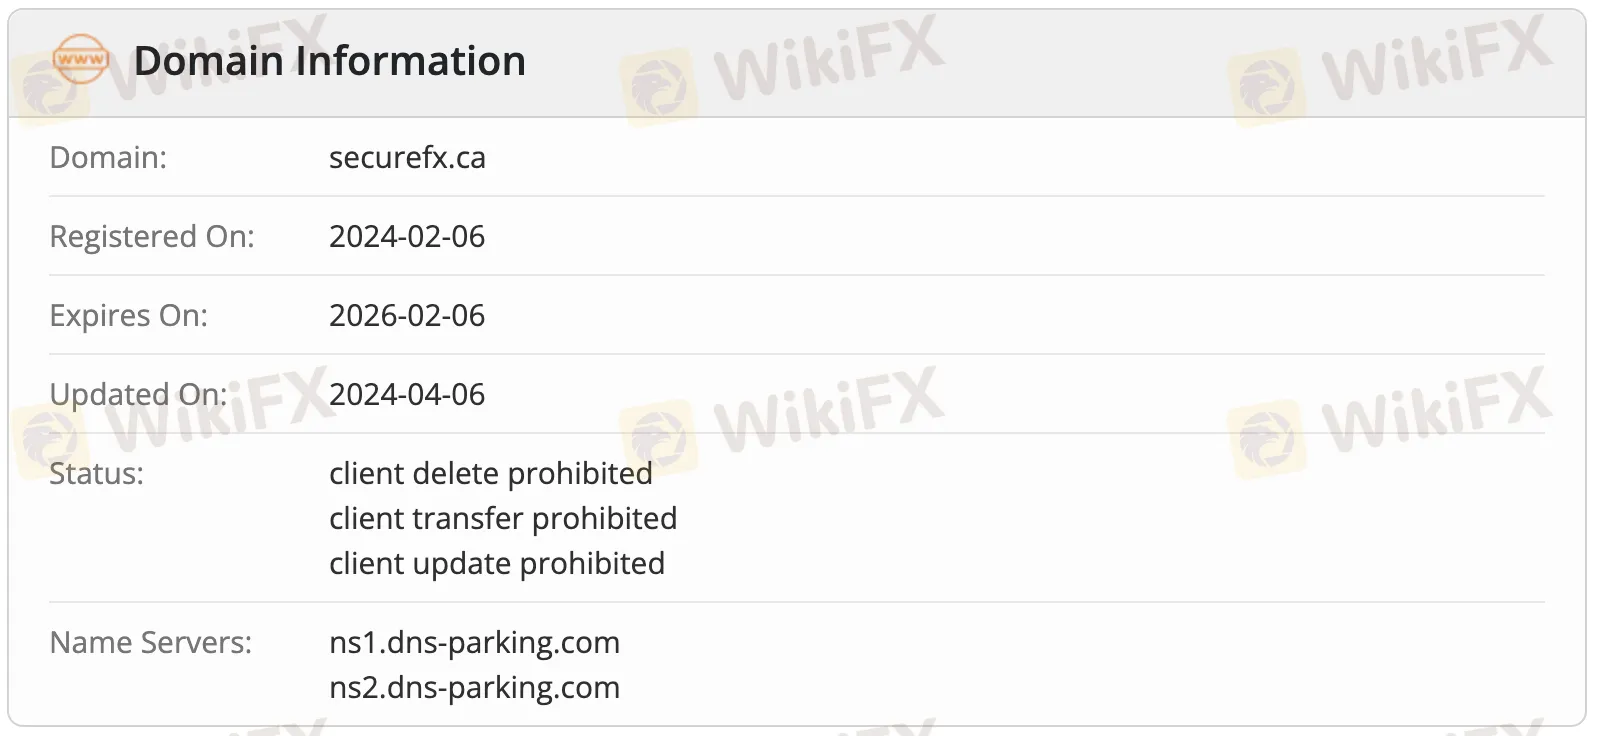Click the Expires On: label

(x=129, y=315)
